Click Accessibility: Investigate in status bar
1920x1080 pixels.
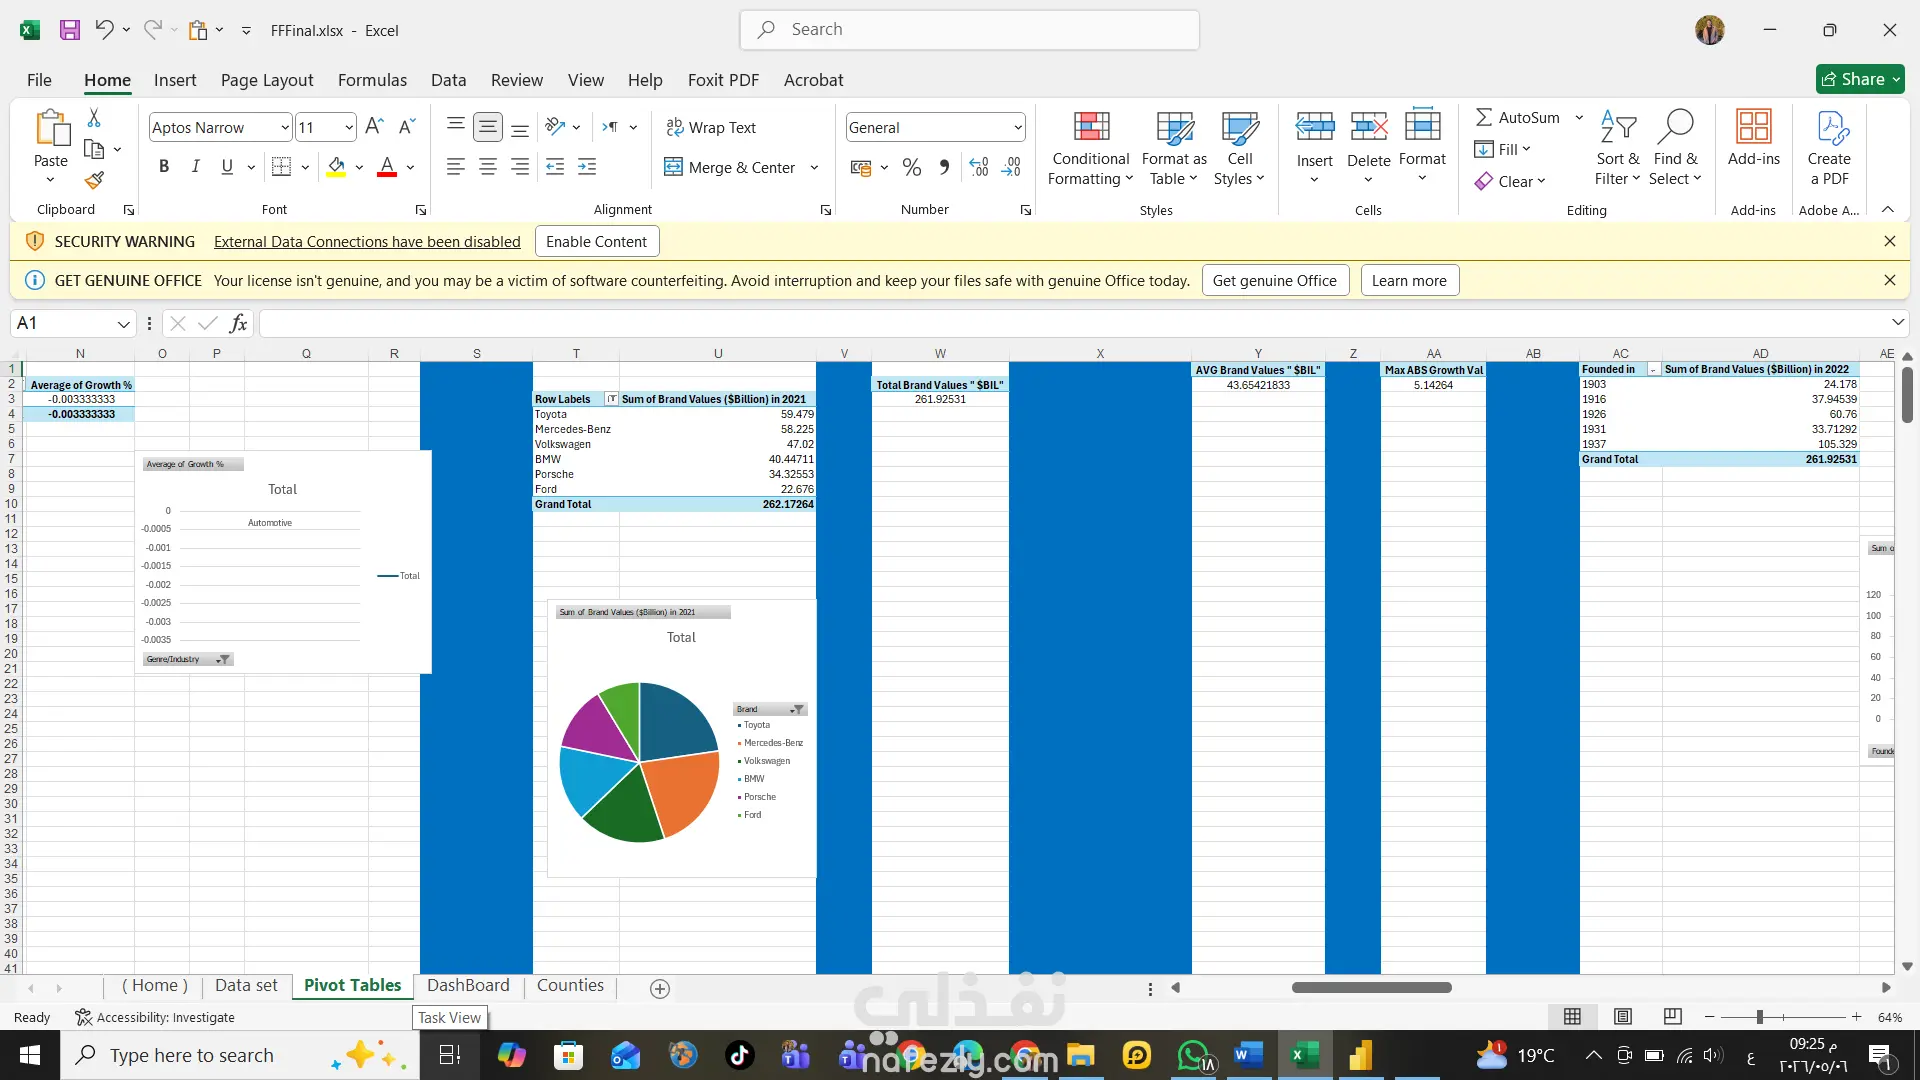point(155,1017)
